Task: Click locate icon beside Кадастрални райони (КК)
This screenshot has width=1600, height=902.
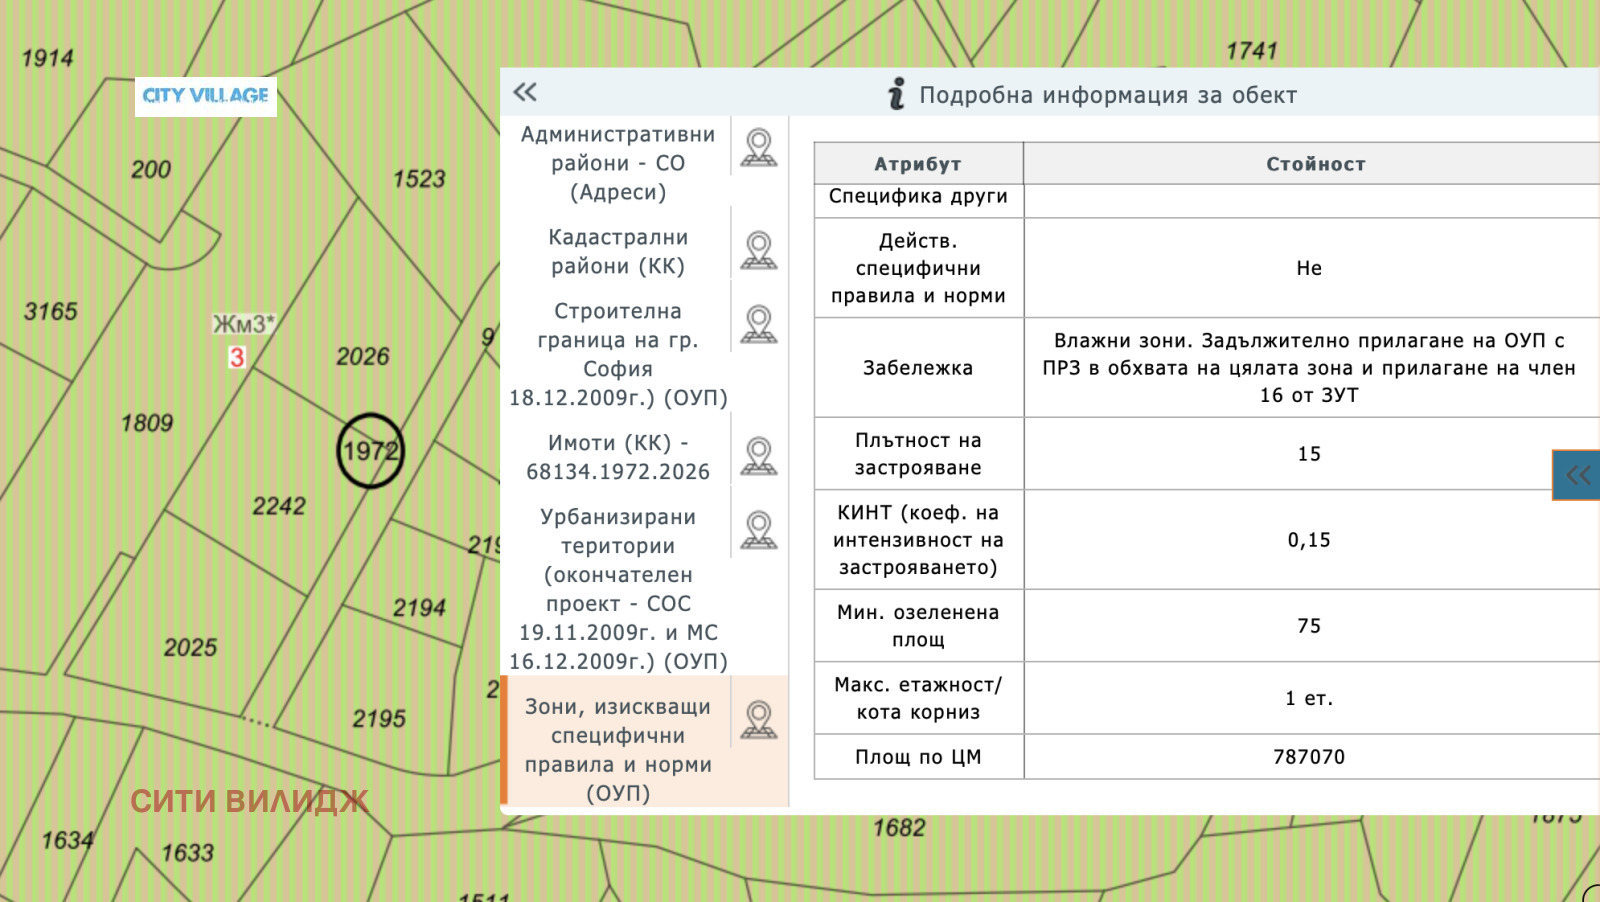Action: coord(759,251)
